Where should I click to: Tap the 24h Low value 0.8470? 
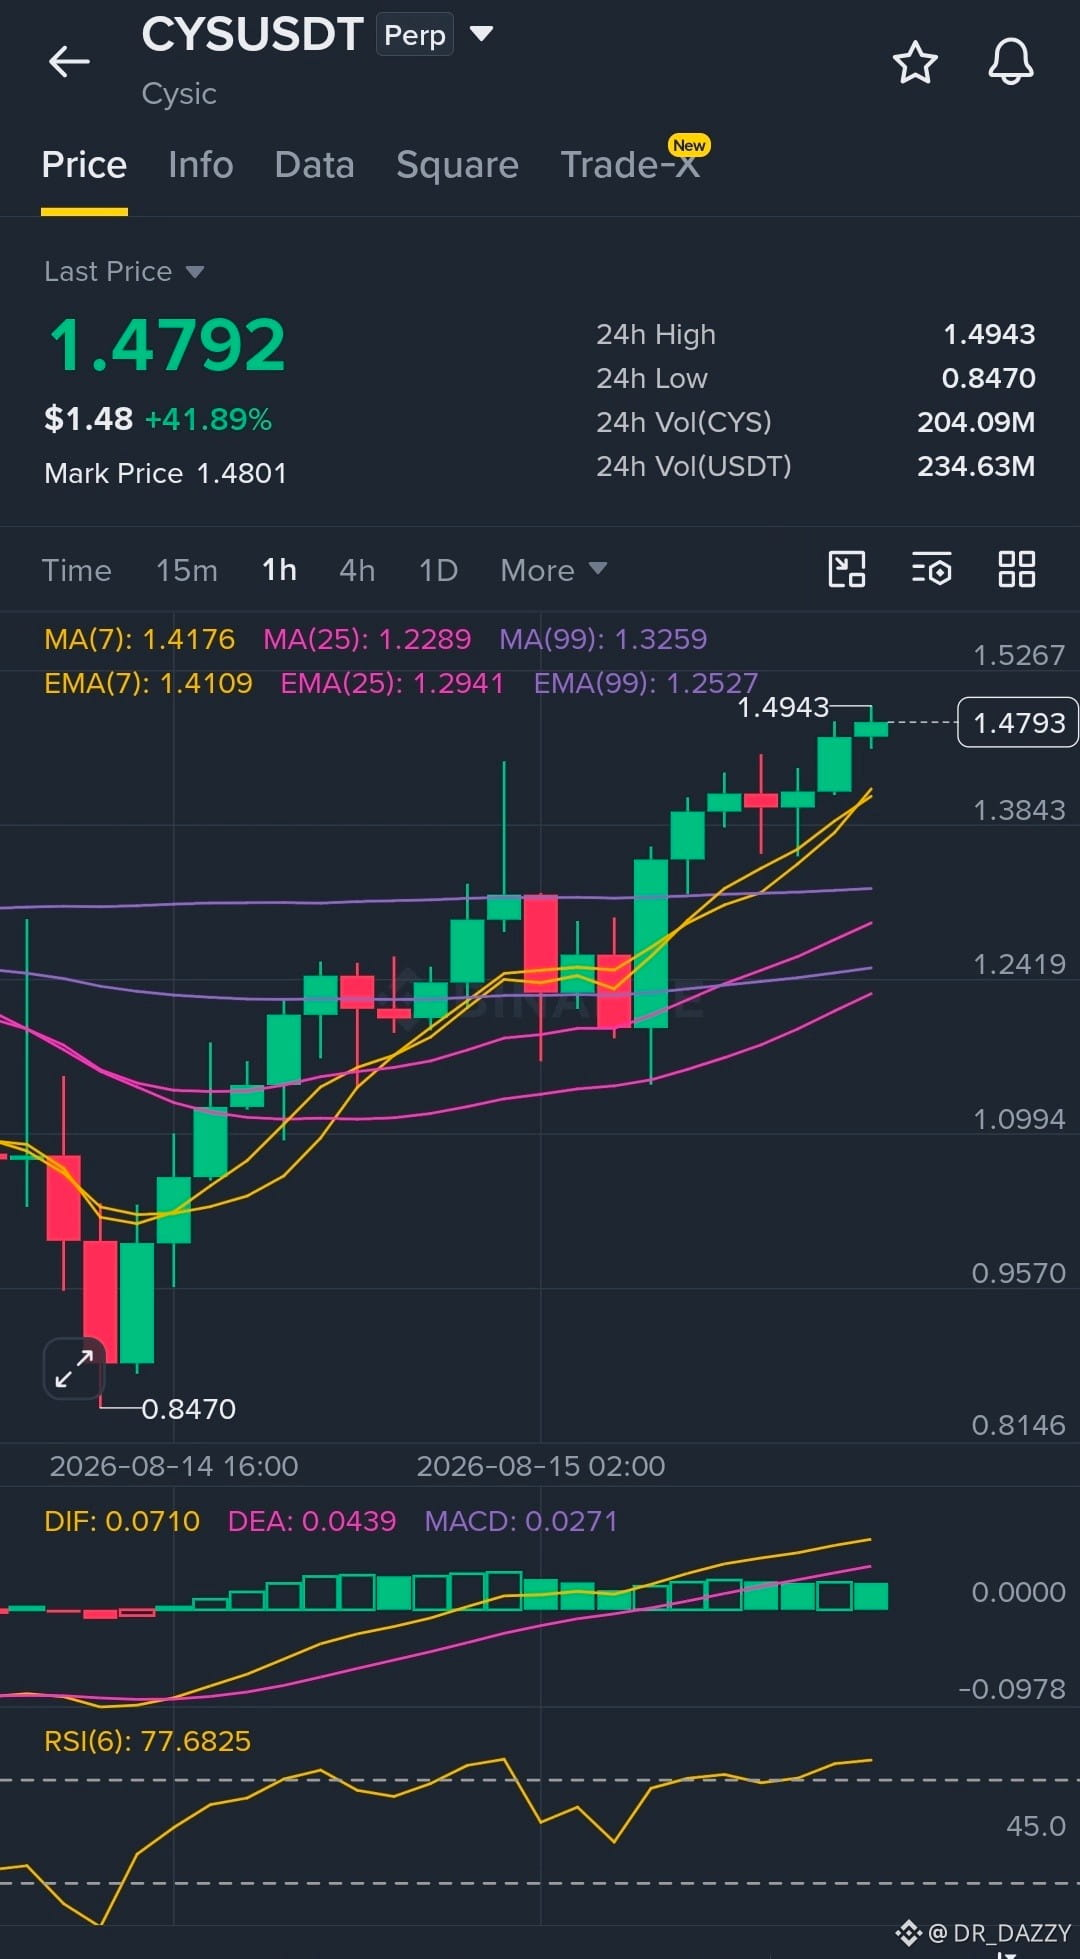988,378
